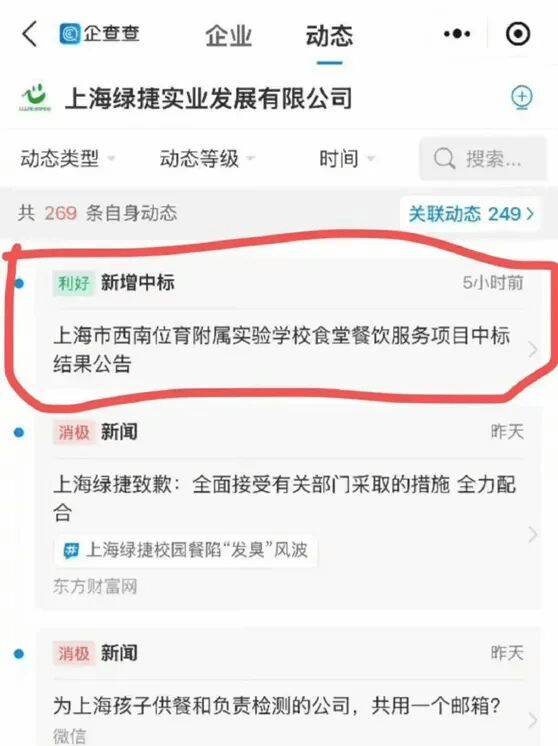558x746 pixels.
Task: Tap the hot topic tag icon
Action: pos(71,550)
